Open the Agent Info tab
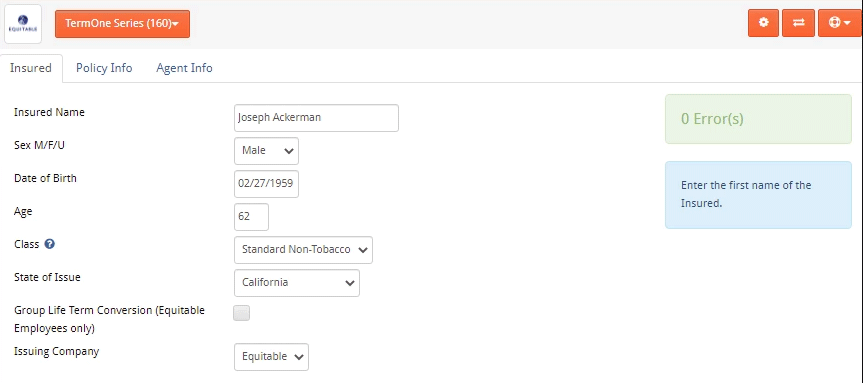The width and height of the screenshot is (863, 383). (184, 68)
